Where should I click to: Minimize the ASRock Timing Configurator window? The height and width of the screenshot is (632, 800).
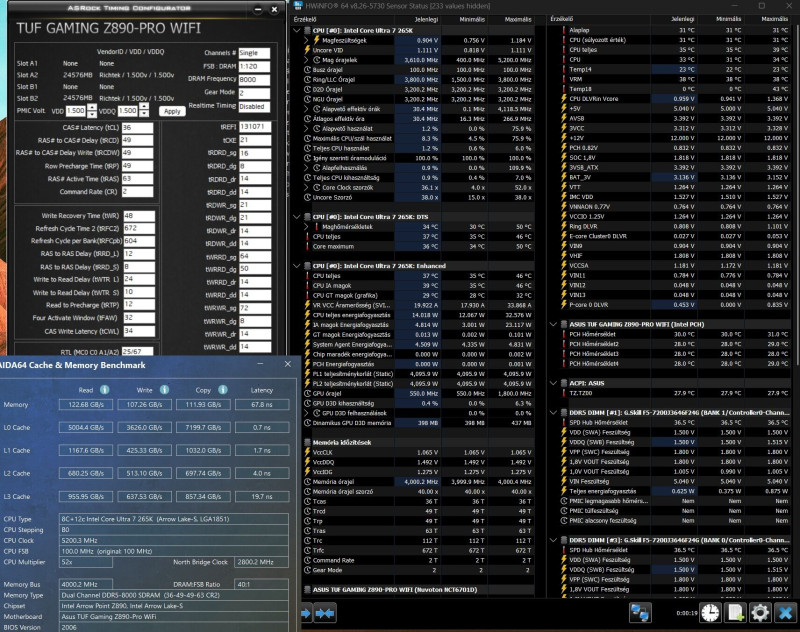pyautogui.click(x=258, y=9)
